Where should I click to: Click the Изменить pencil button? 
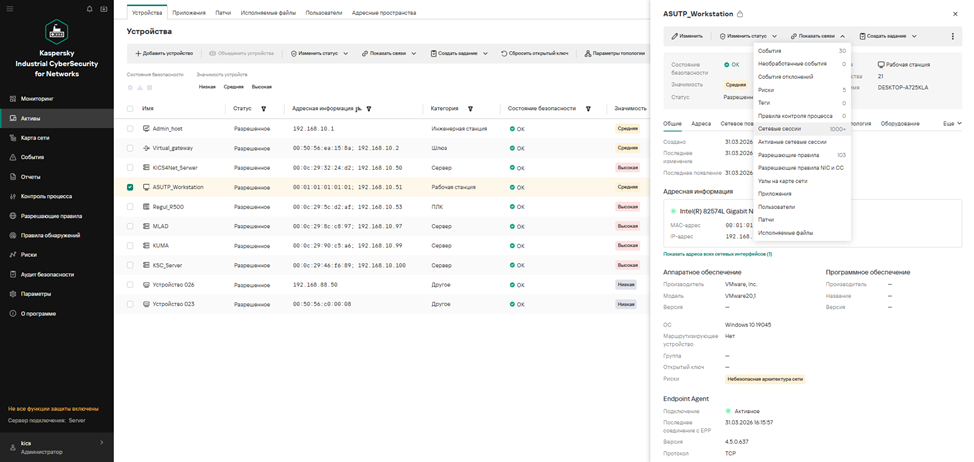(x=687, y=35)
